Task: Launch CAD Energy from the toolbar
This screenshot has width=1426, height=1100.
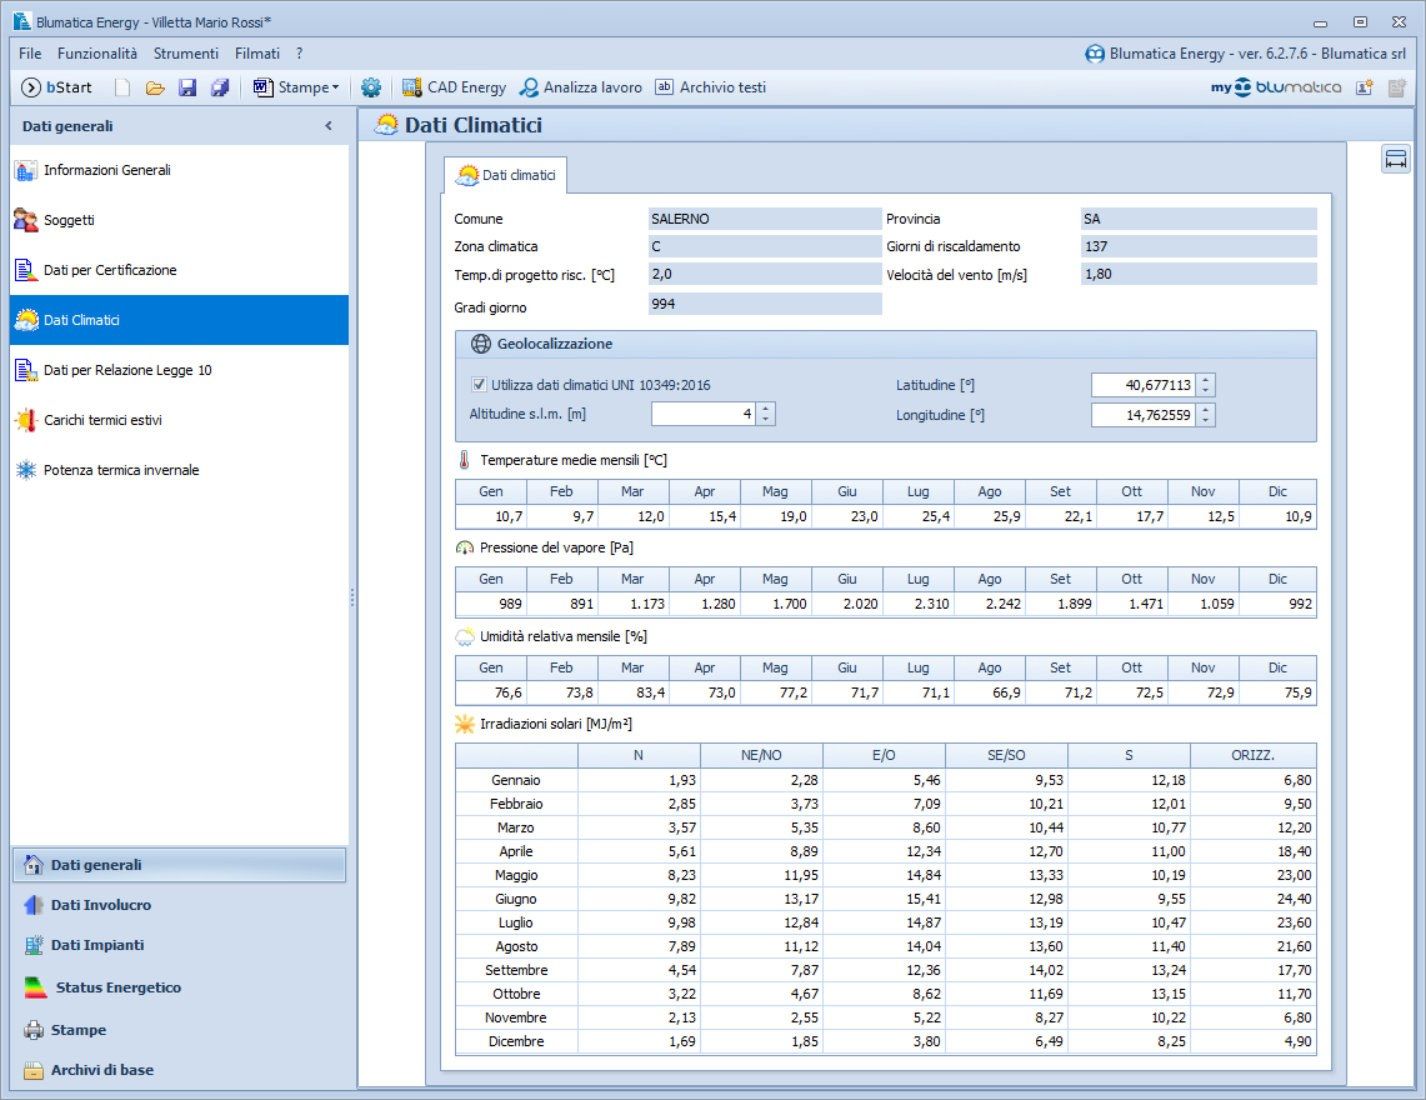Action: pos(454,88)
